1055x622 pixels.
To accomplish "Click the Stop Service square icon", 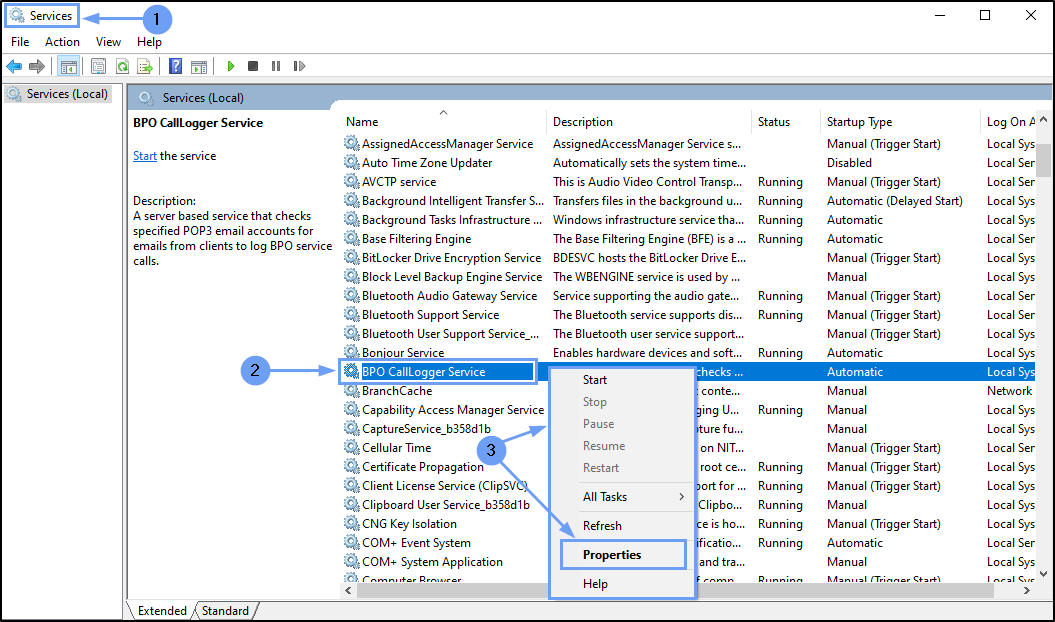I will (253, 67).
